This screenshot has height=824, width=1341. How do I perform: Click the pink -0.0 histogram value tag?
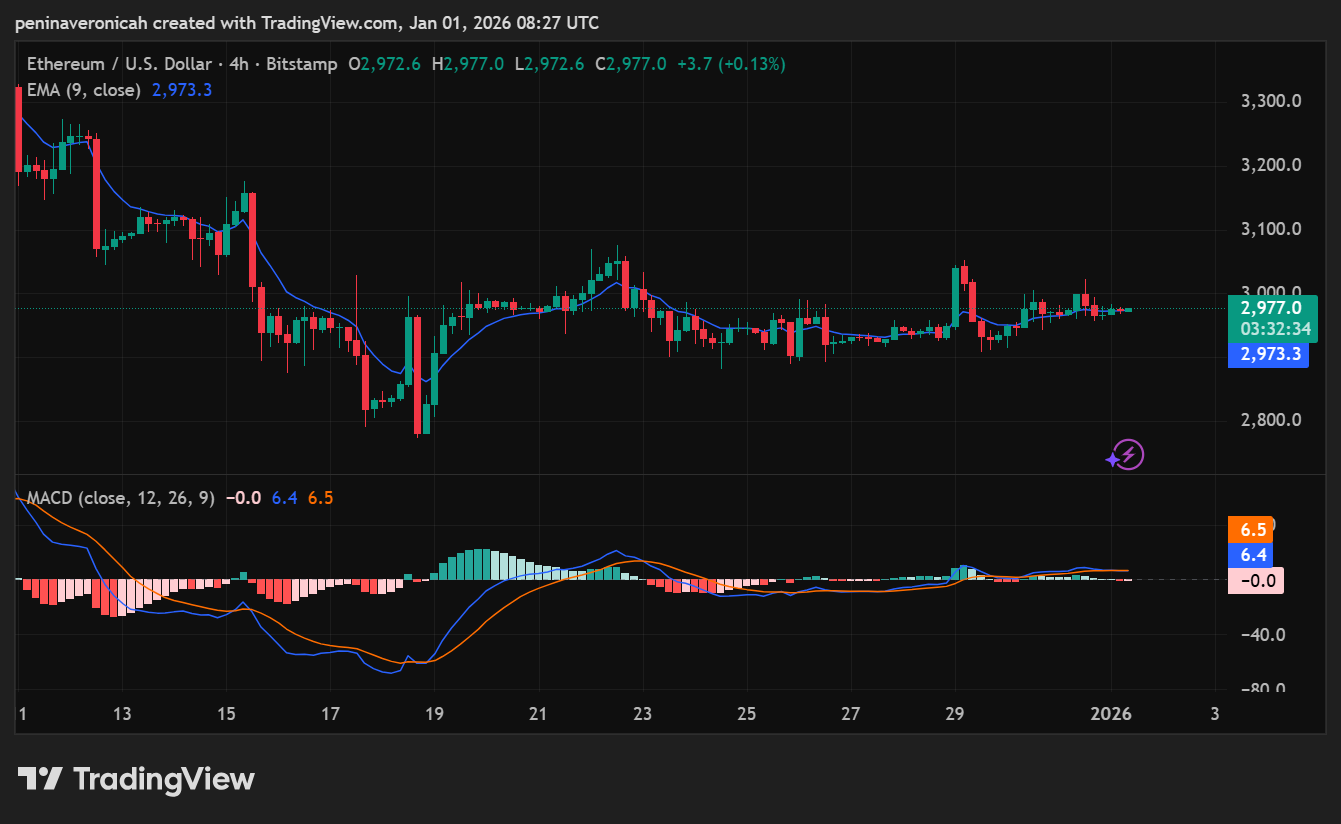pyautogui.click(x=1255, y=580)
